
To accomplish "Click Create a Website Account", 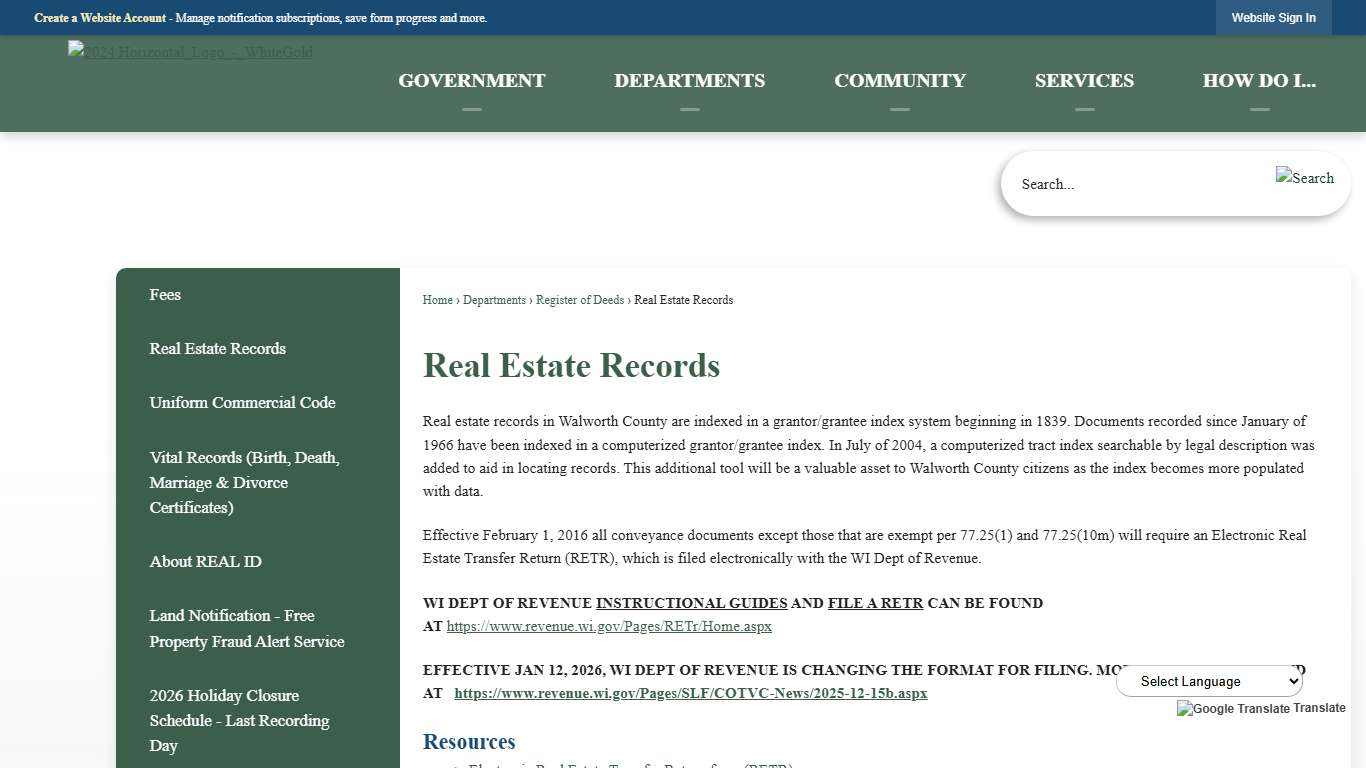I will [x=99, y=17].
